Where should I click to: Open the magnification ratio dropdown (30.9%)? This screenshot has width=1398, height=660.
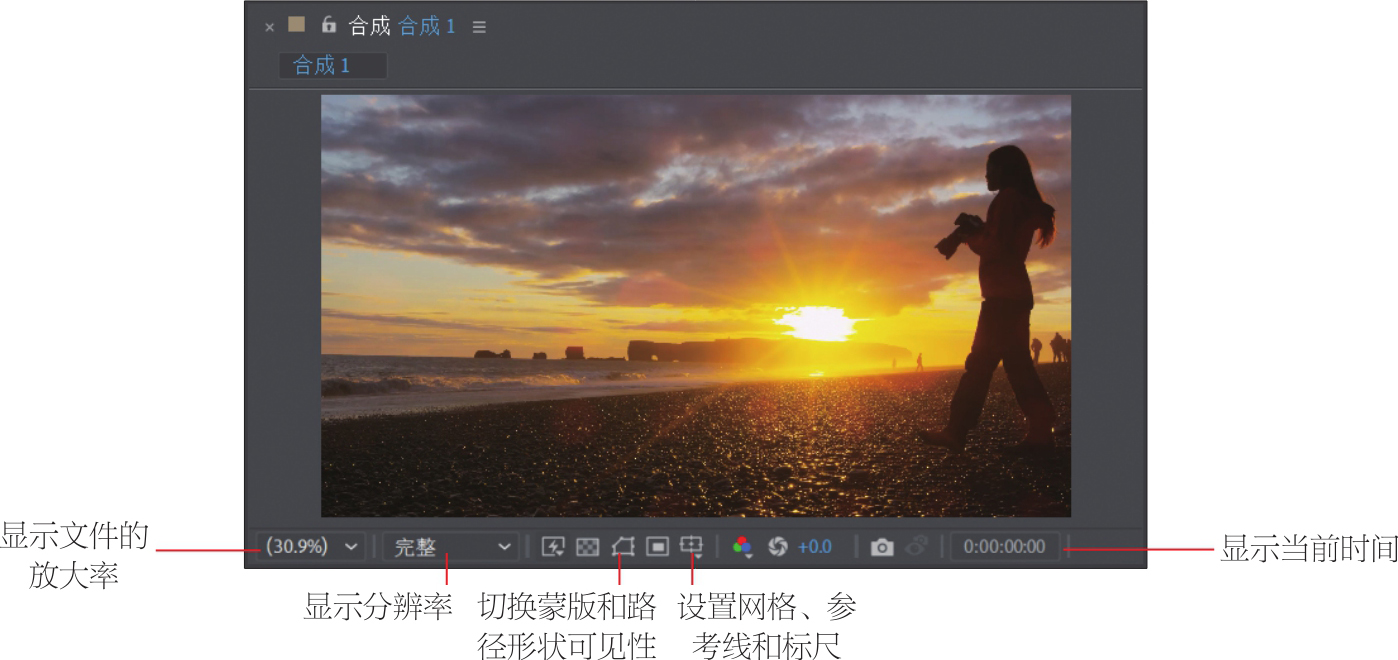(309, 547)
